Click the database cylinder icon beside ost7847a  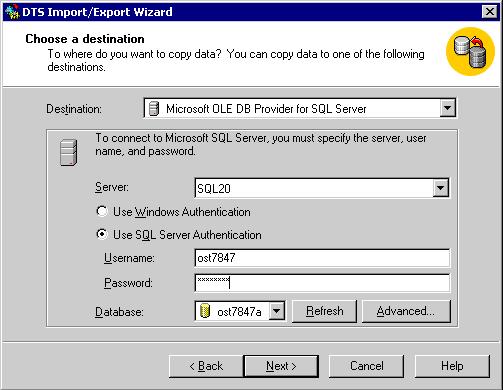(x=205, y=311)
